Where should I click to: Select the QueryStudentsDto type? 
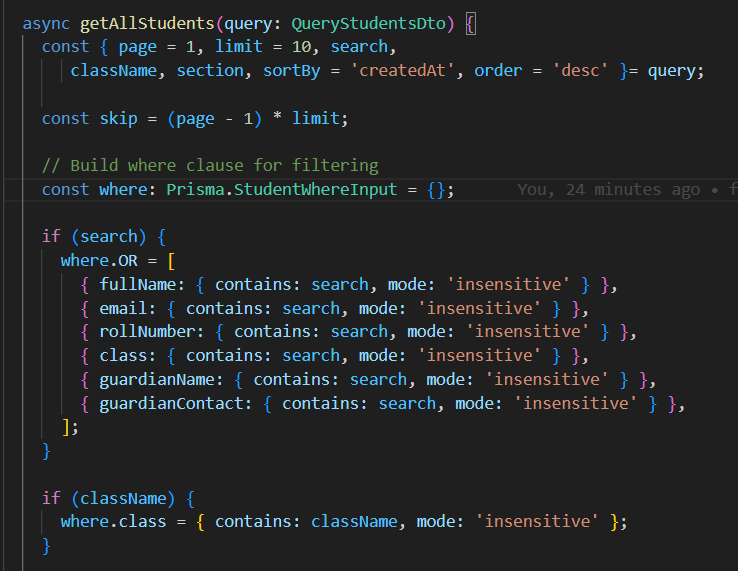(x=369, y=24)
